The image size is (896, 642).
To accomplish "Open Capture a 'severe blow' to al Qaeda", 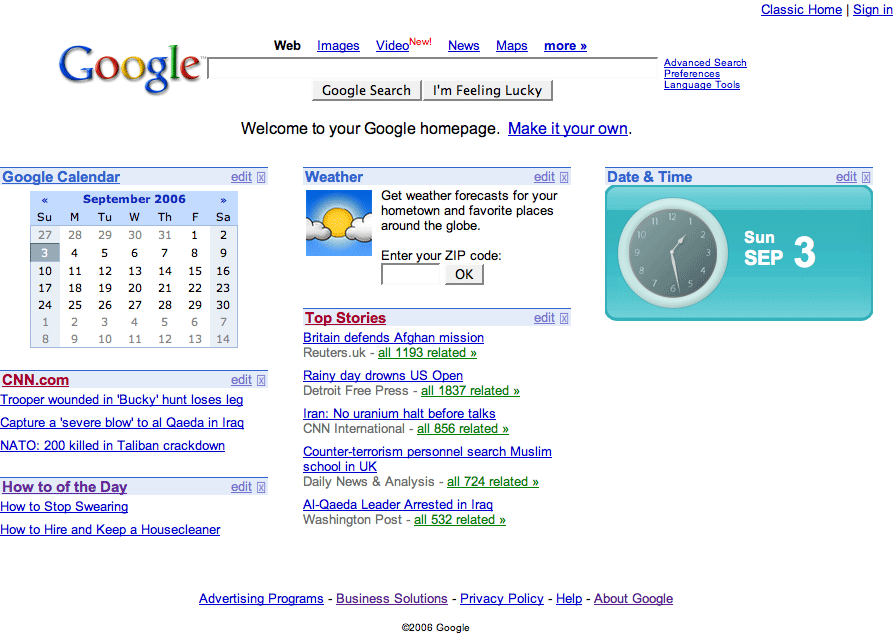I will [122, 423].
